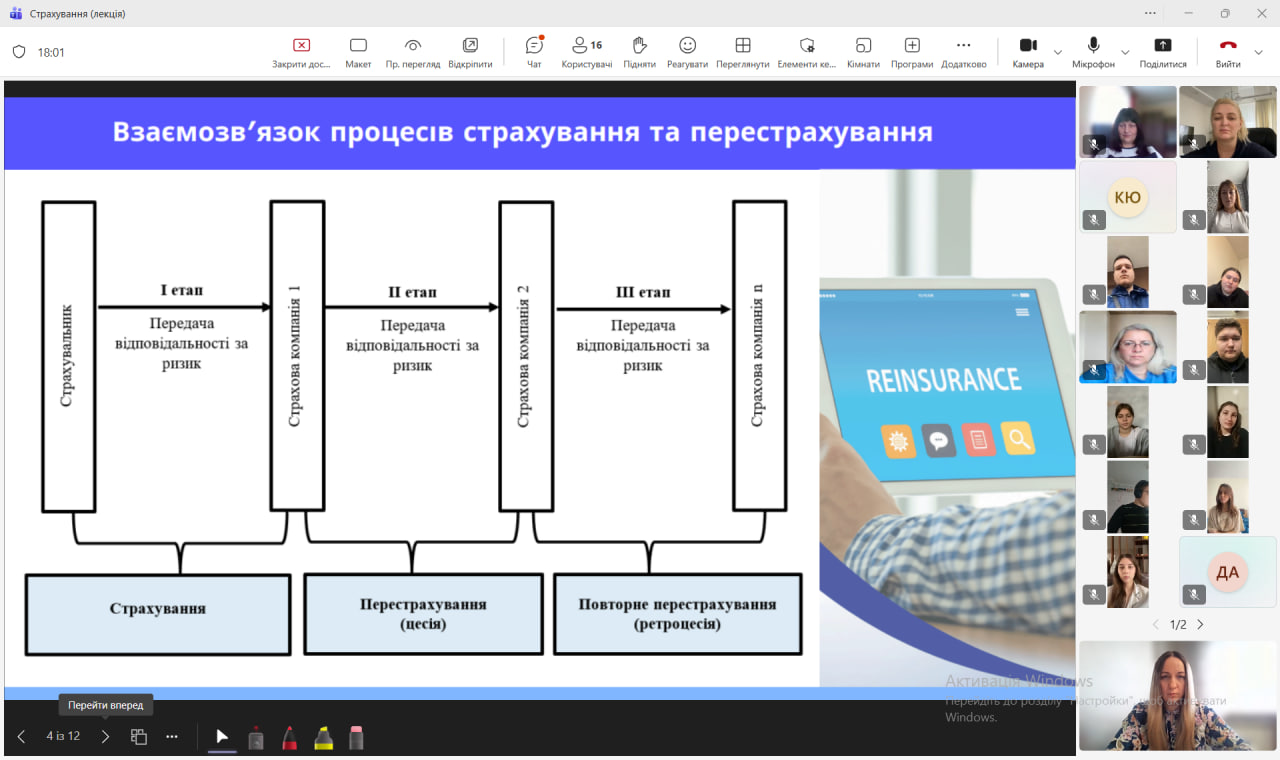Select the laser pointer tool
The width and height of the screenshot is (1280, 760).
pos(222,737)
